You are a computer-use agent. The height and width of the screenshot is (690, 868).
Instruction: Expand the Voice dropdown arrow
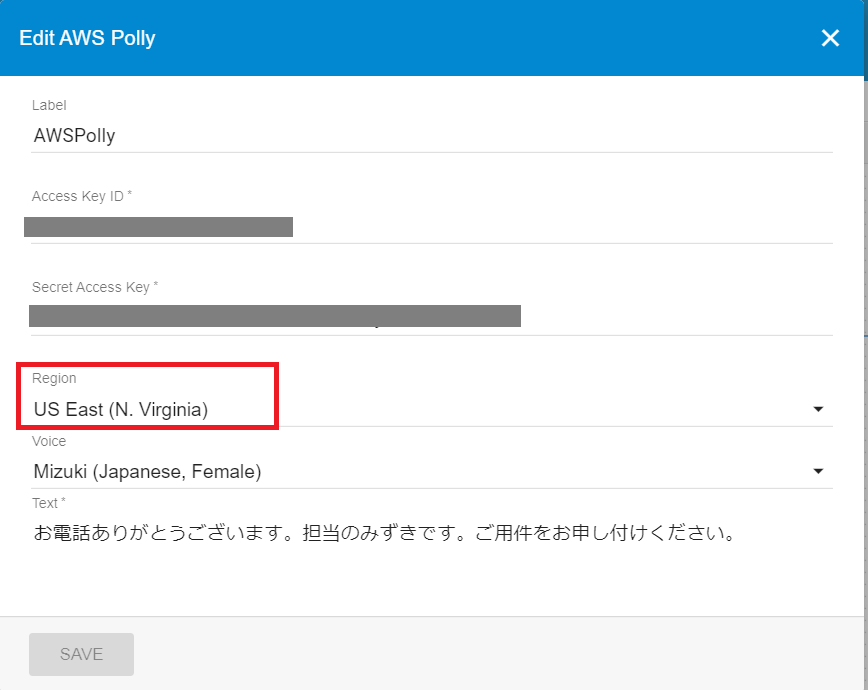818,471
